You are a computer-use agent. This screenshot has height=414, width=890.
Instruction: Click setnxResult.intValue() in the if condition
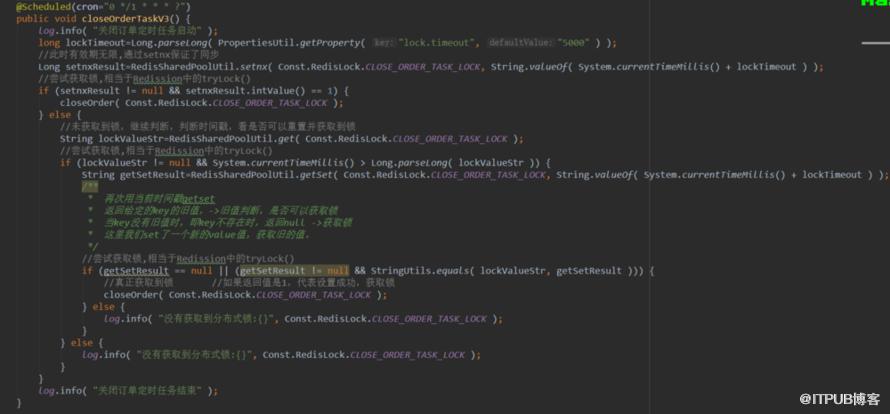245,91
